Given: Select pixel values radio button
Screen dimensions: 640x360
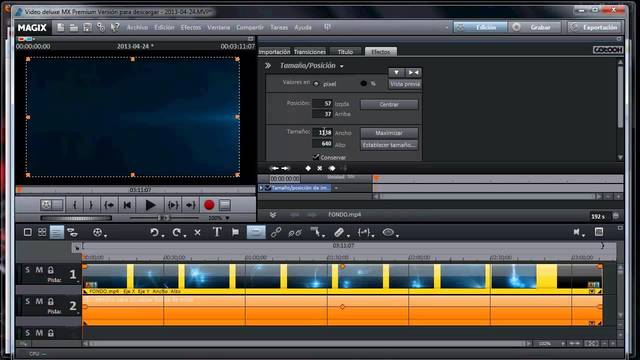Looking at the screenshot, I should click(x=316, y=84).
